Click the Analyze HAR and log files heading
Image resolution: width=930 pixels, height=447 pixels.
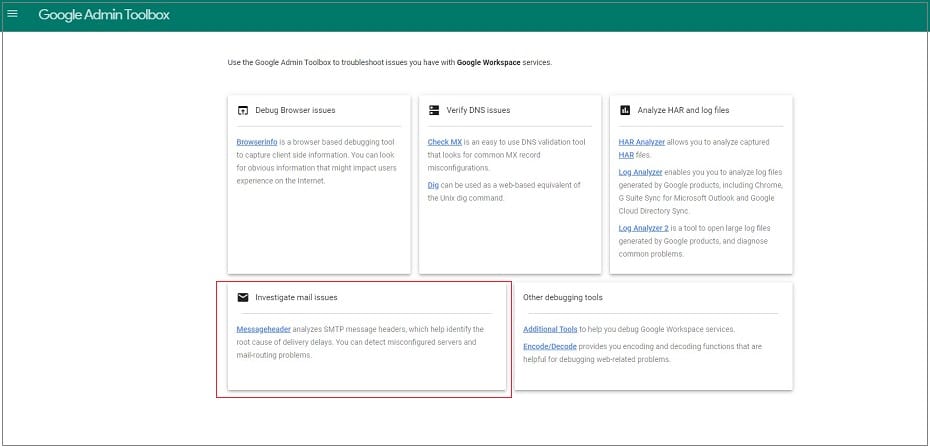pyautogui.click(x=683, y=110)
